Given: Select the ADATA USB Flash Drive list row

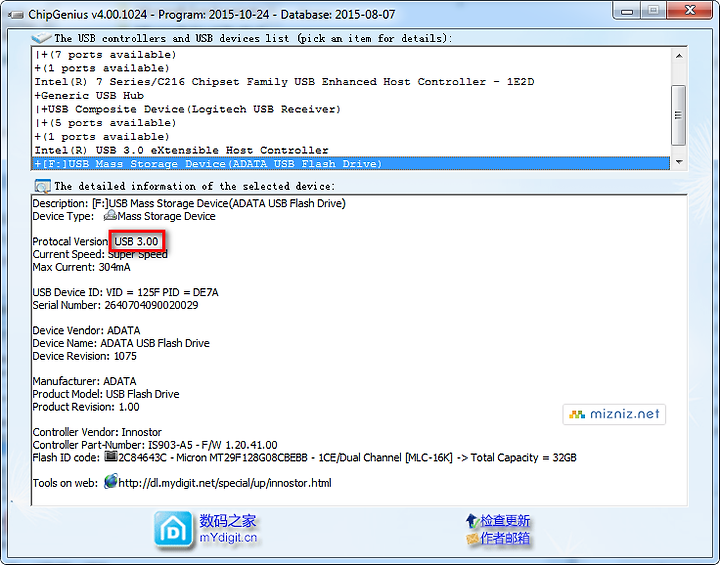Looking at the screenshot, I should pyautogui.click(x=351, y=164).
